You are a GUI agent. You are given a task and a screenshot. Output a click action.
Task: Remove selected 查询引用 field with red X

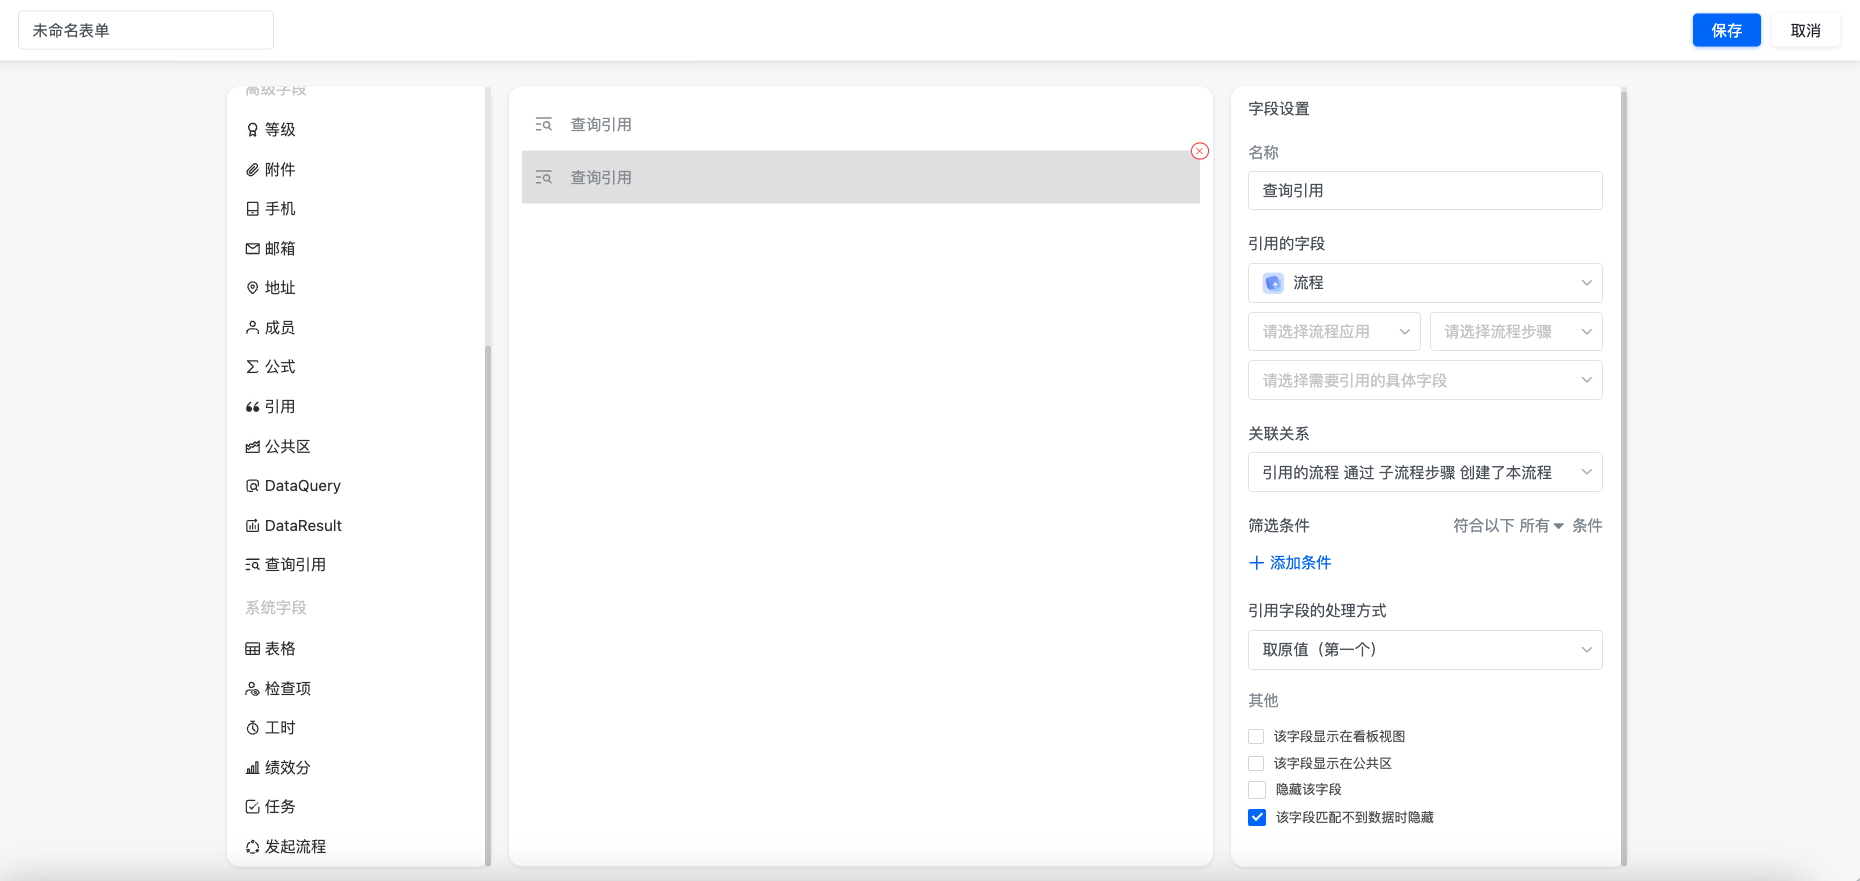coord(1200,151)
